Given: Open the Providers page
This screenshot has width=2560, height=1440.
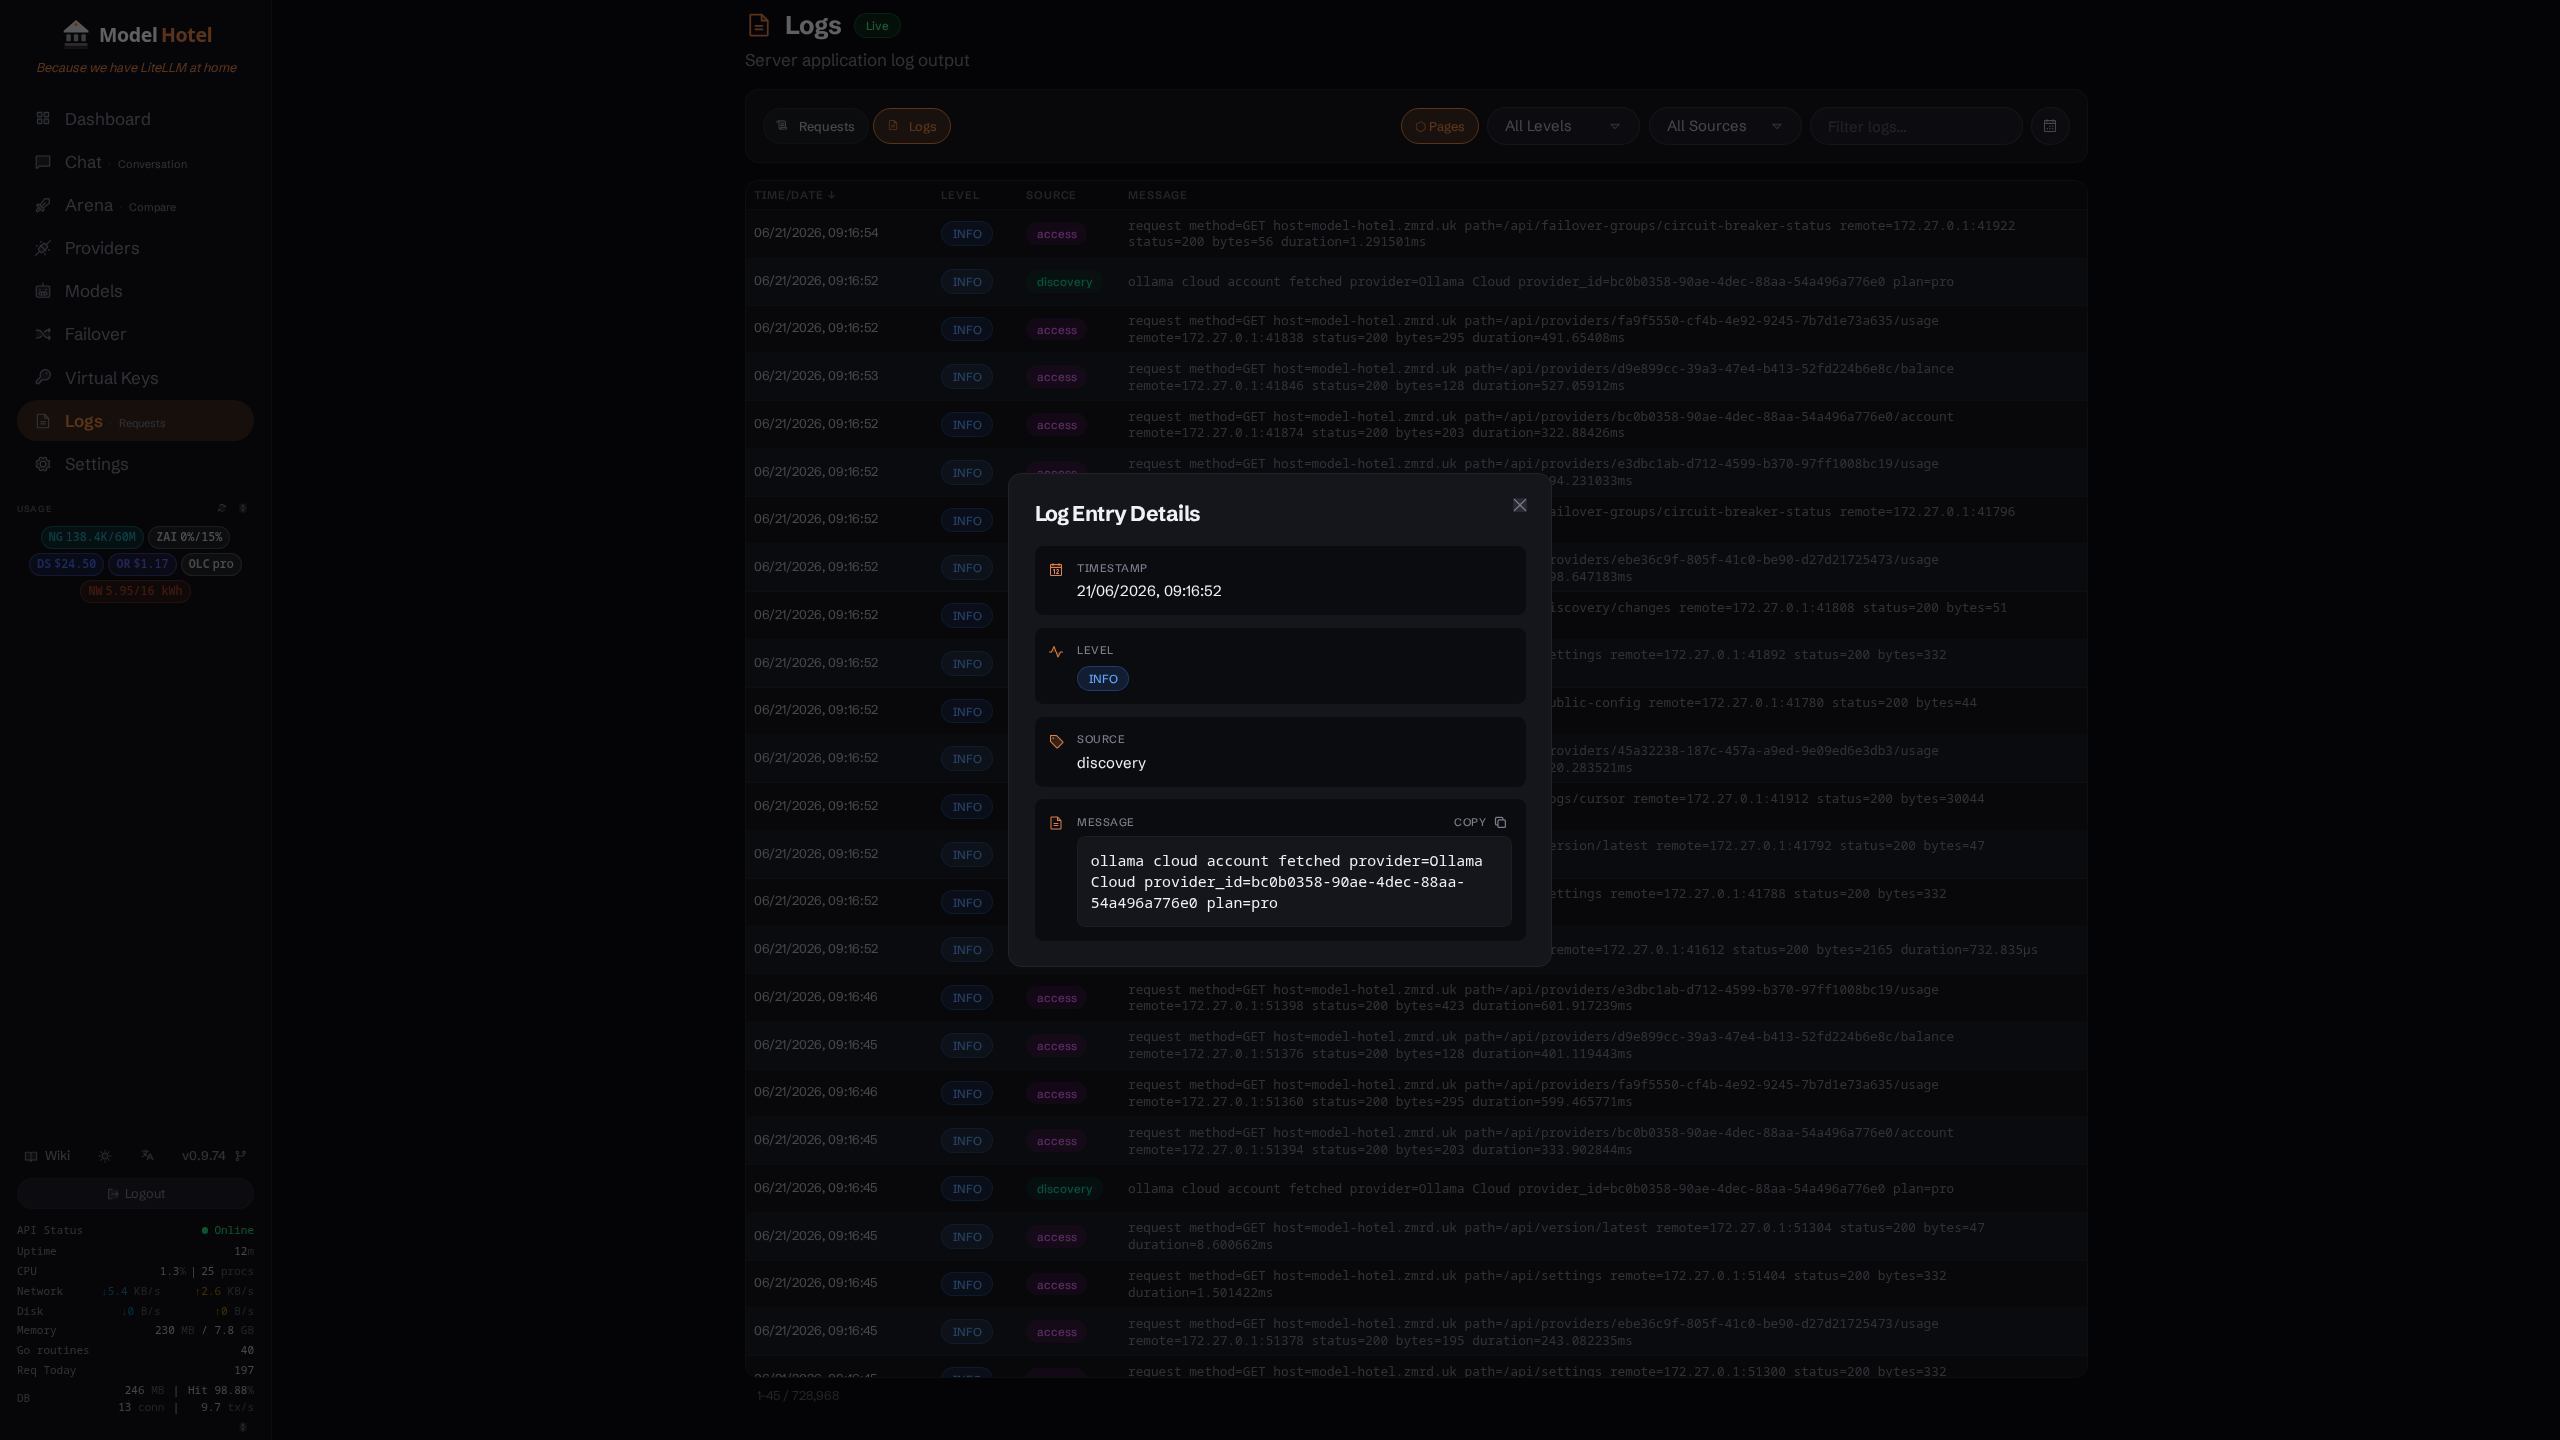Looking at the screenshot, I should pos(135,248).
